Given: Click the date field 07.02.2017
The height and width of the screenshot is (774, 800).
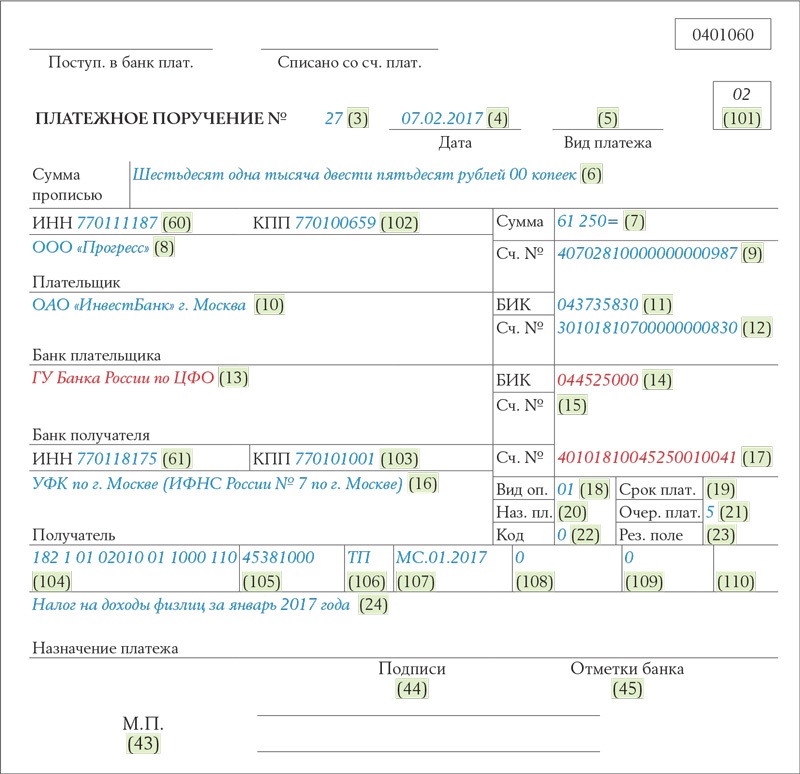Looking at the screenshot, I should [442, 118].
